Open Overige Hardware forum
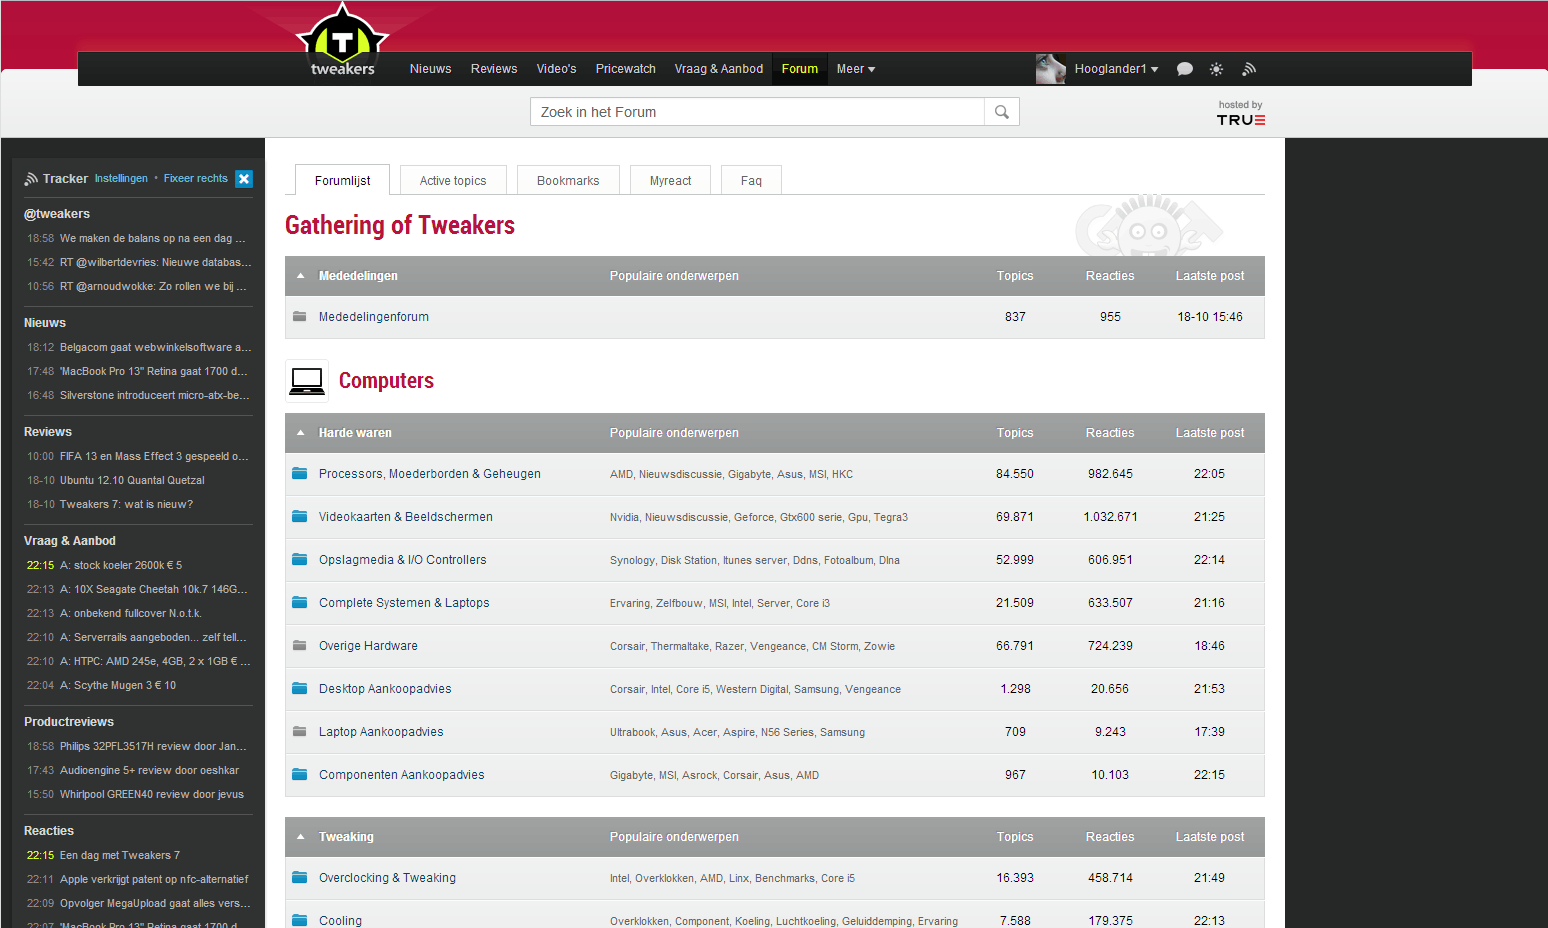Screen dimensions: 1548x928 [x=368, y=646]
